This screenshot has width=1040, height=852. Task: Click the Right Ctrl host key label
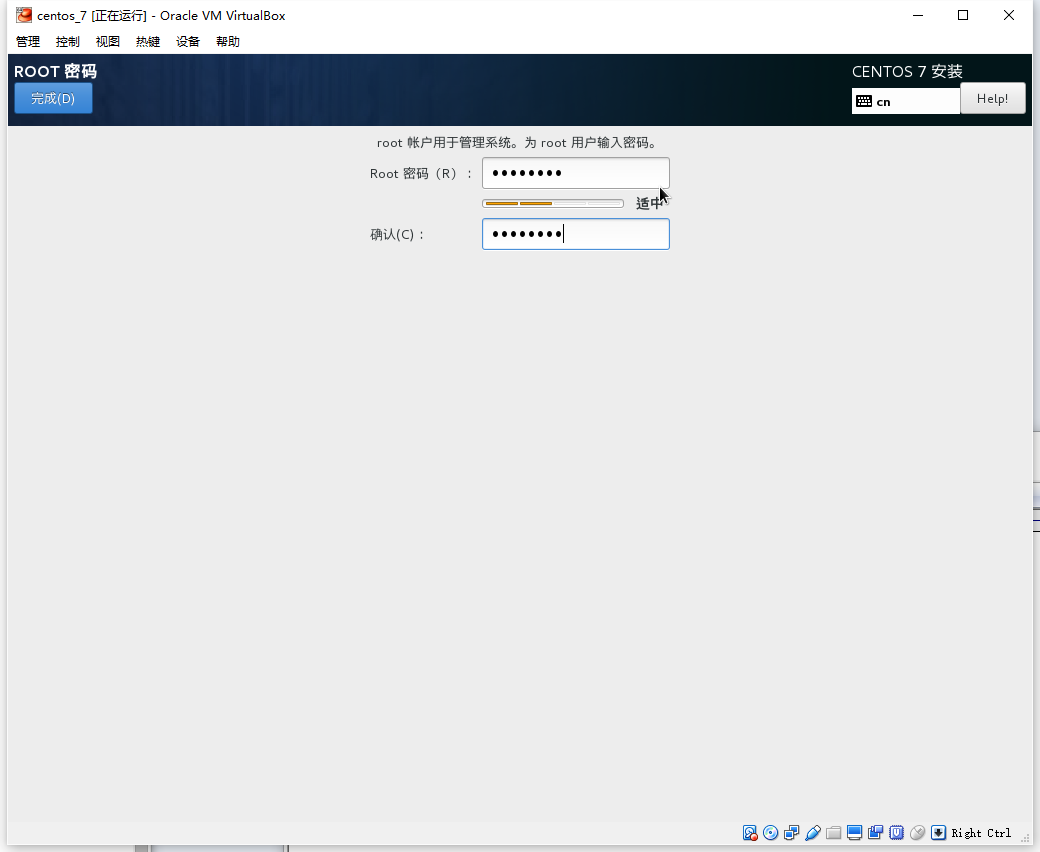coord(981,833)
